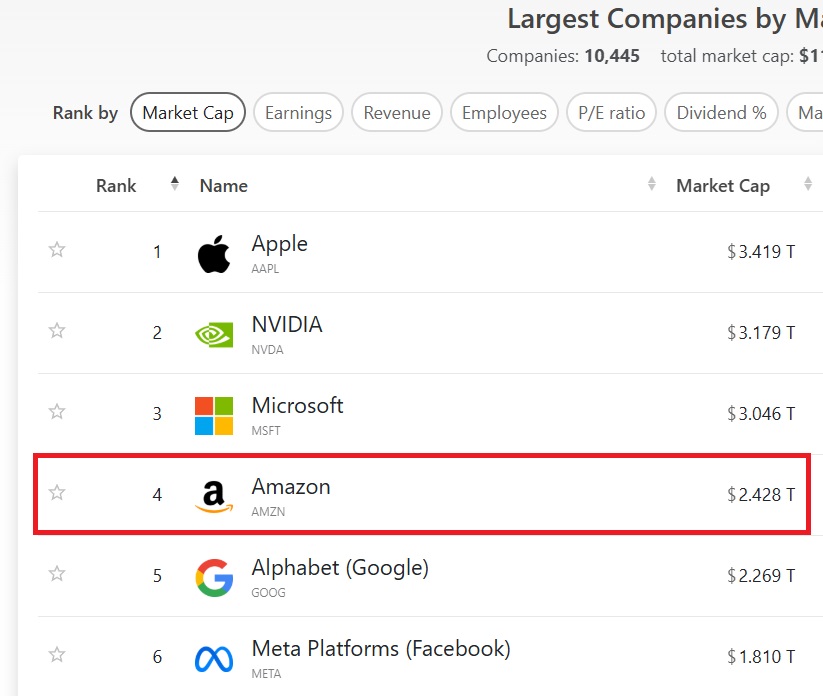Star Apple as a favorite
823x696 pixels.
(57, 250)
